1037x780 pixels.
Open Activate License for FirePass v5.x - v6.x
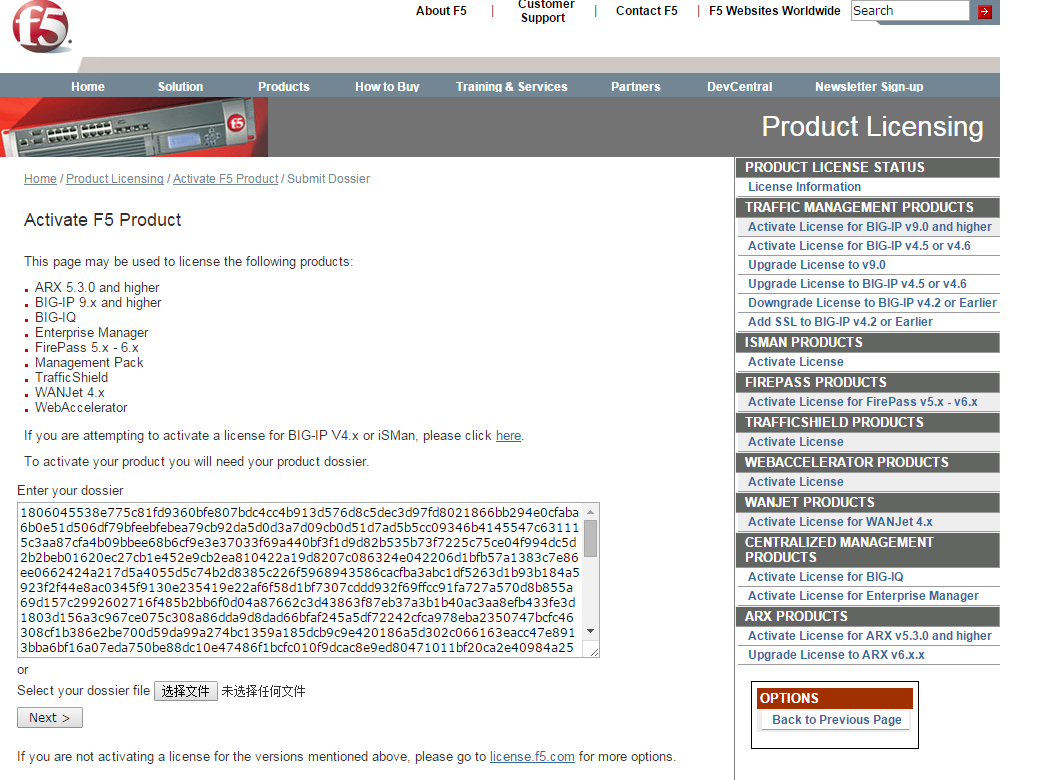pyautogui.click(x=862, y=402)
